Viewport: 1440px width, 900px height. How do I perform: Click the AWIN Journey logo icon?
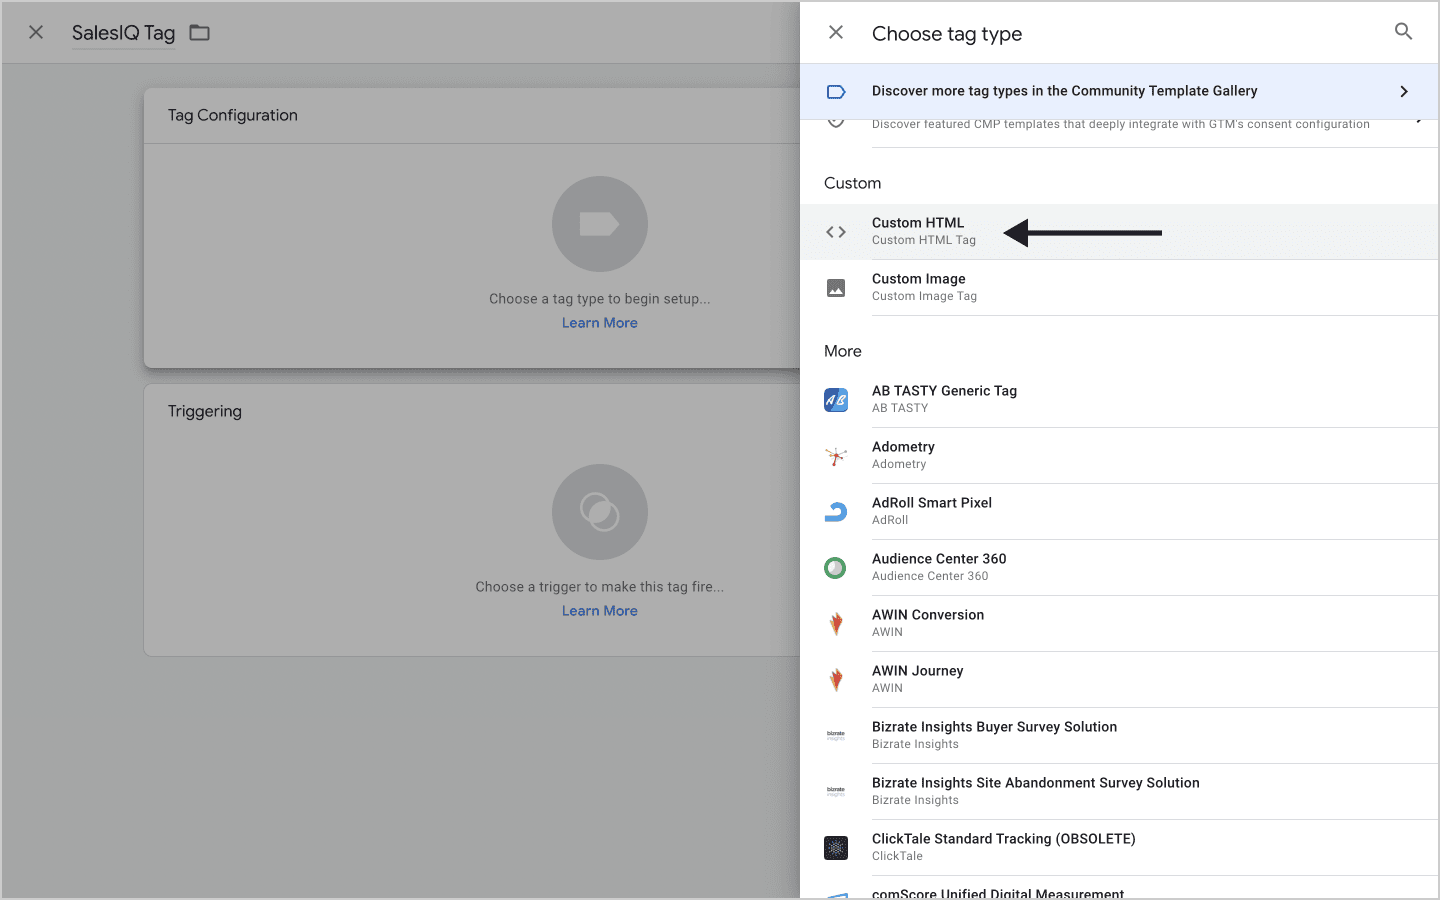(x=836, y=680)
